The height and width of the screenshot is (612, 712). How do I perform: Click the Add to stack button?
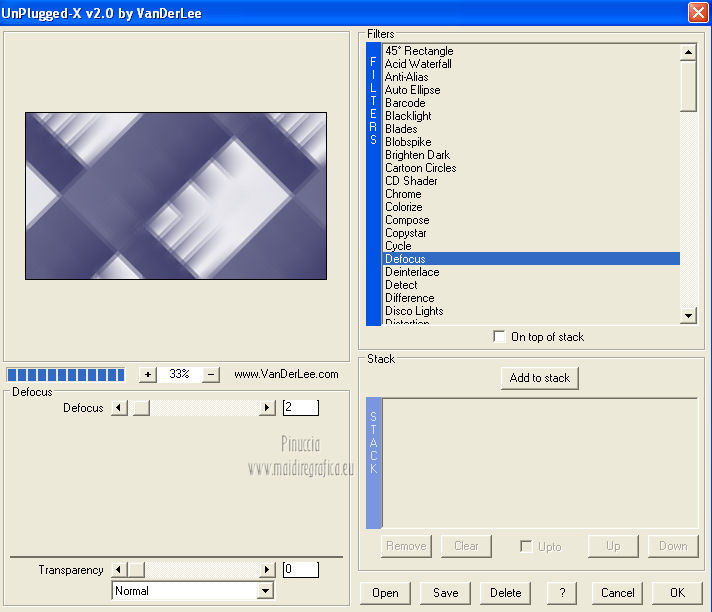tap(539, 378)
